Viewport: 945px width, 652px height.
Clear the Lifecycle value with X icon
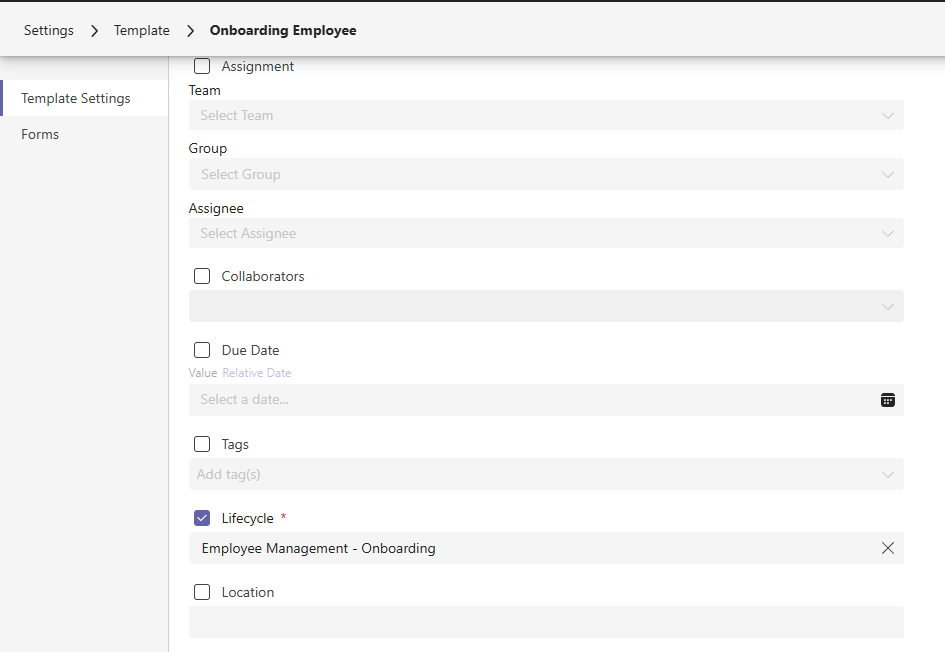(x=887, y=548)
